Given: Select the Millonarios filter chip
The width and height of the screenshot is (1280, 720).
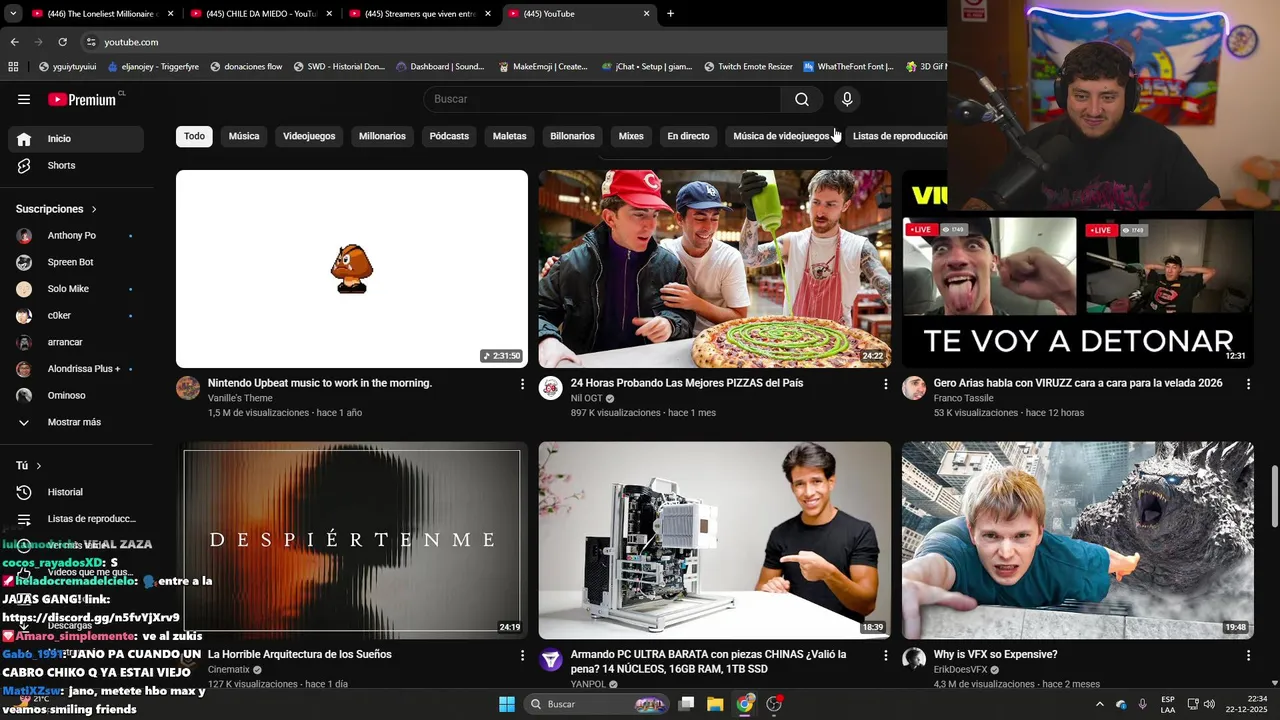Looking at the screenshot, I should (x=382, y=136).
